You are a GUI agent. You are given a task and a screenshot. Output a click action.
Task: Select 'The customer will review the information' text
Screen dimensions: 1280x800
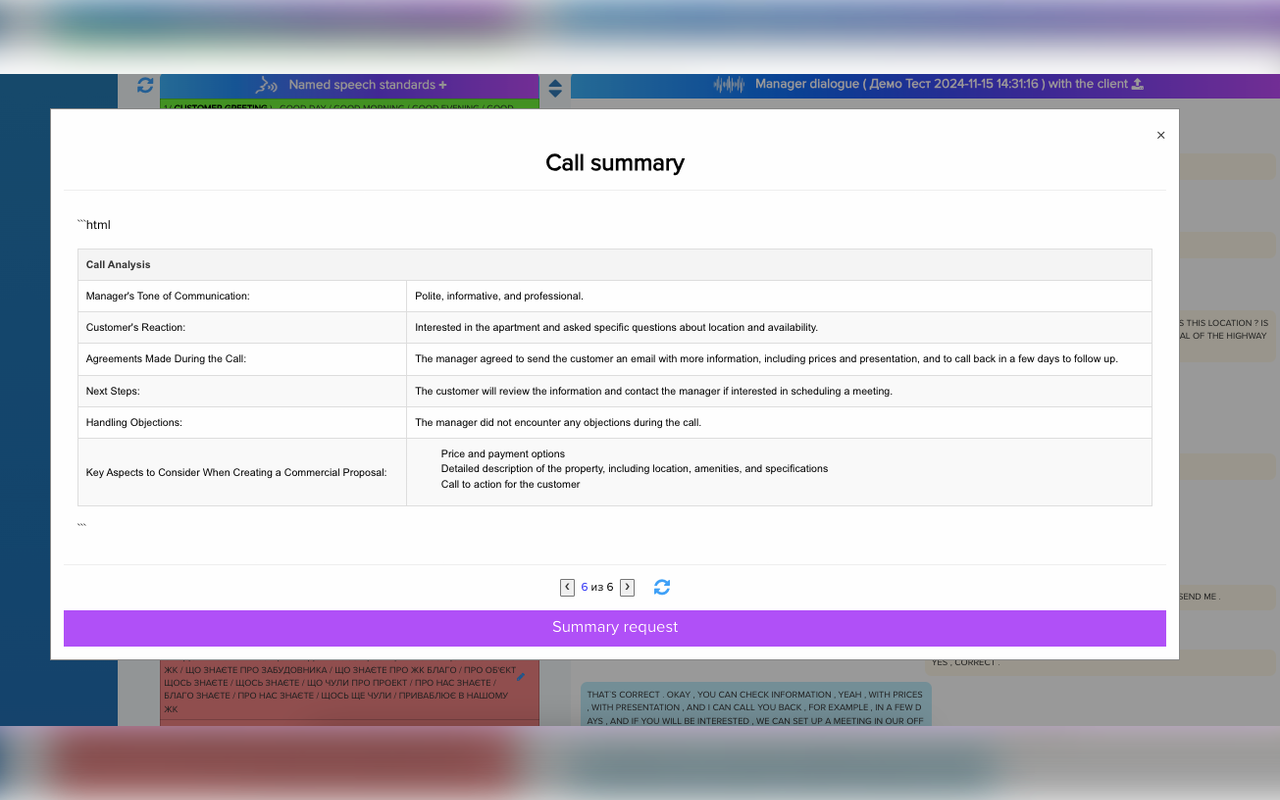[653, 391]
